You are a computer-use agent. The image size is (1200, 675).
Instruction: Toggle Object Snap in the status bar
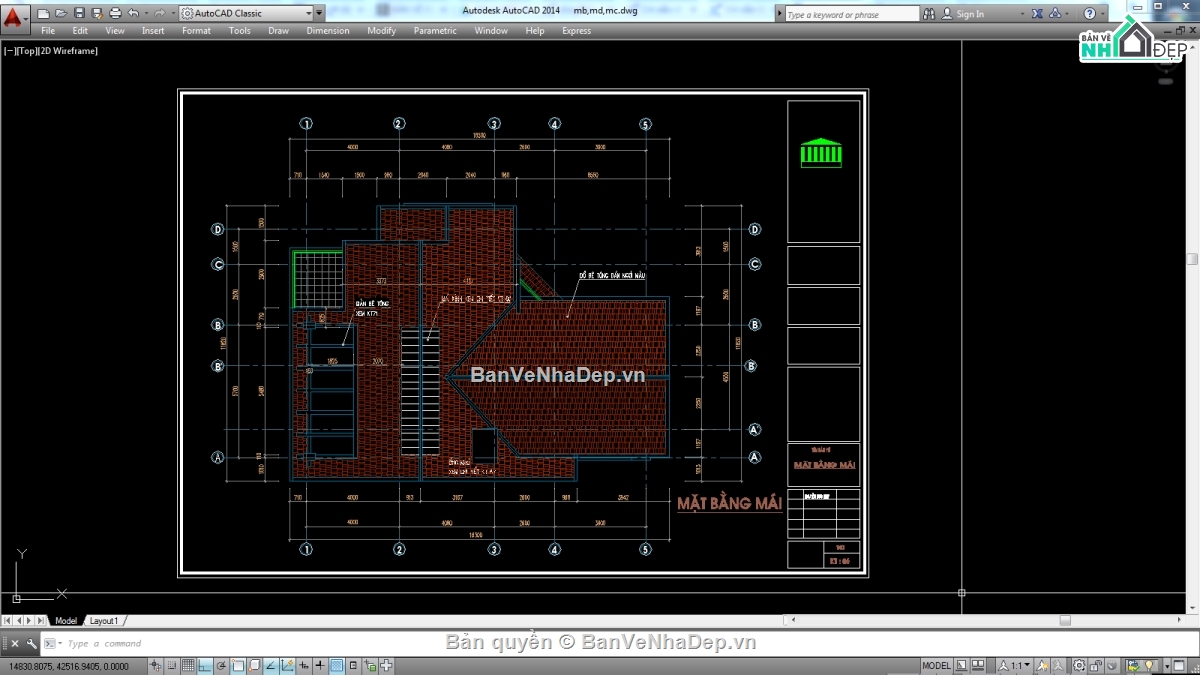[x=238, y=666]
